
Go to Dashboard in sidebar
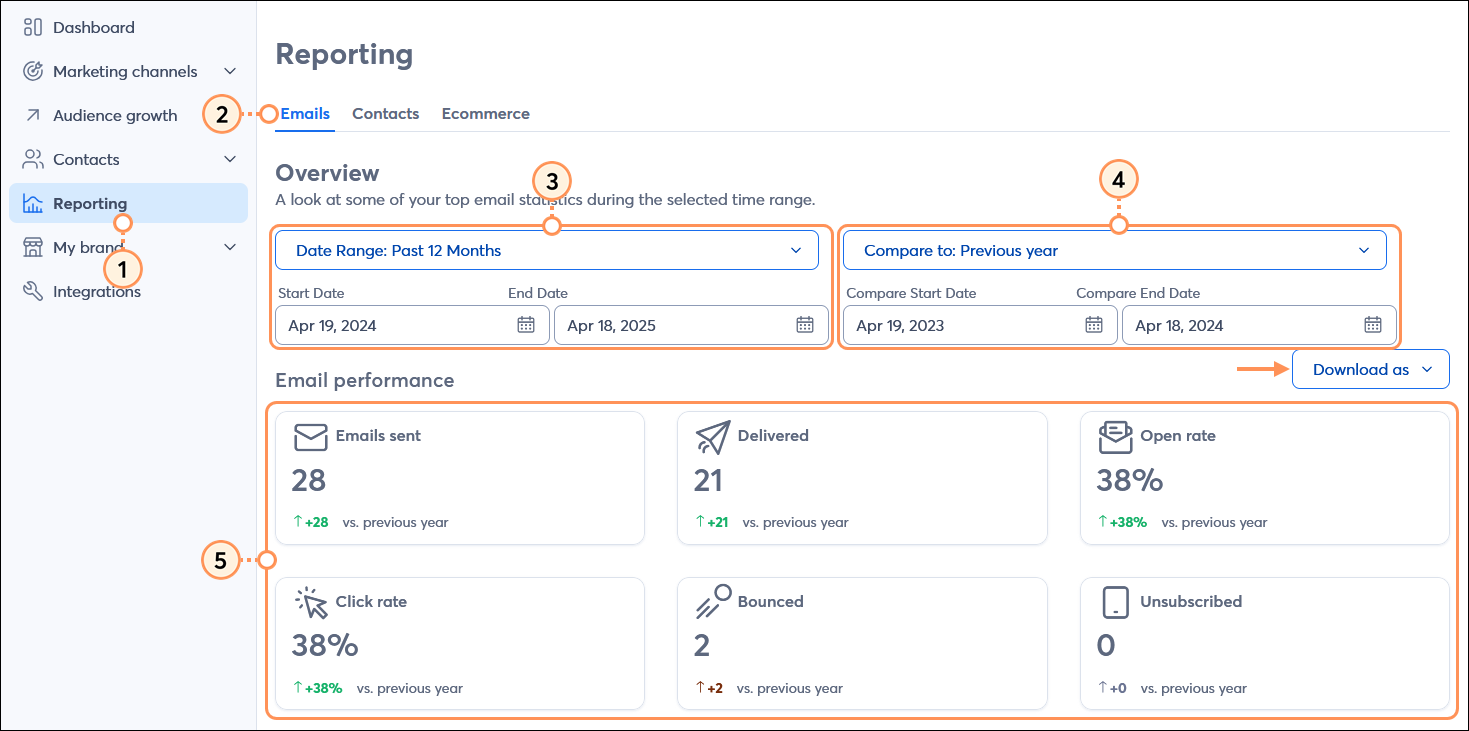94,27
